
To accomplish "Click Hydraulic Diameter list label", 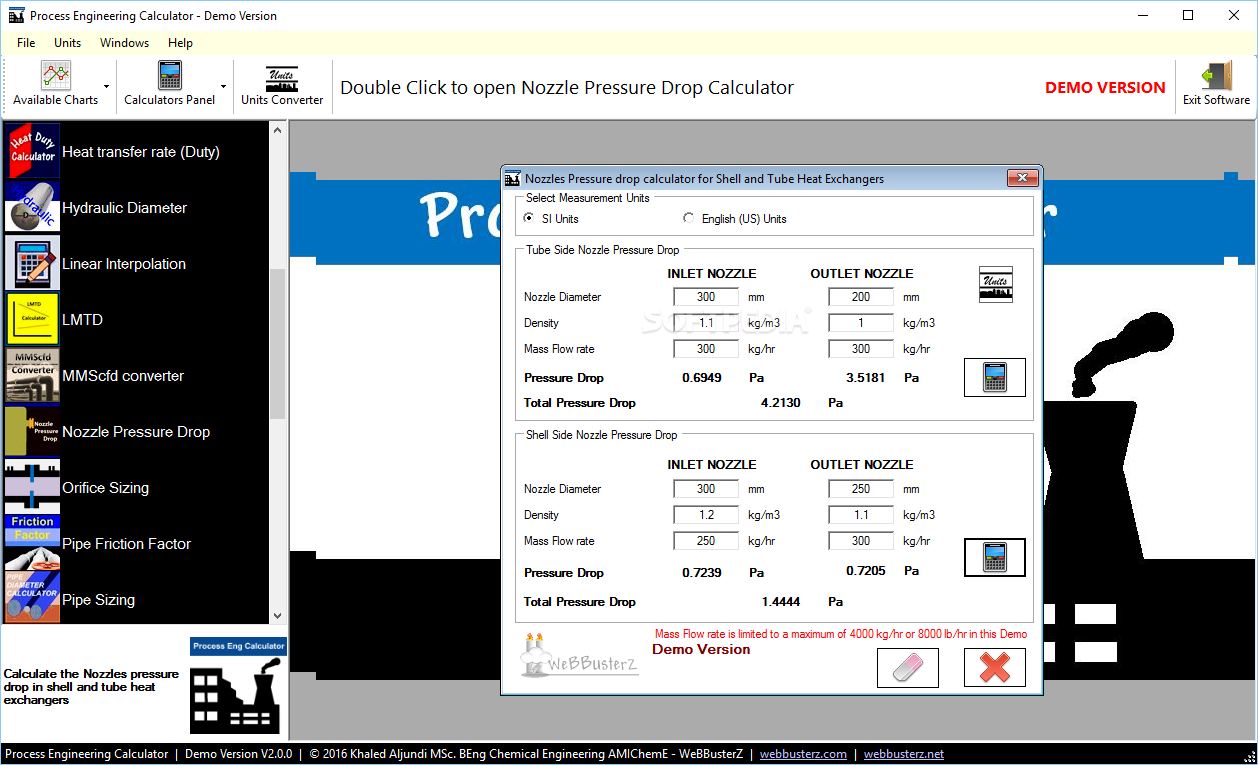I will pos(125,208).
